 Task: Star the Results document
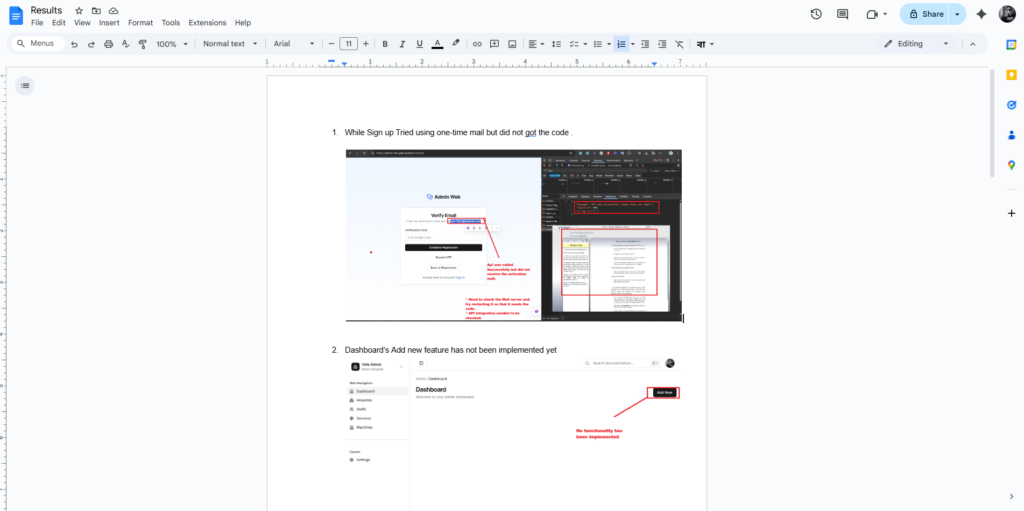point(79,10)
